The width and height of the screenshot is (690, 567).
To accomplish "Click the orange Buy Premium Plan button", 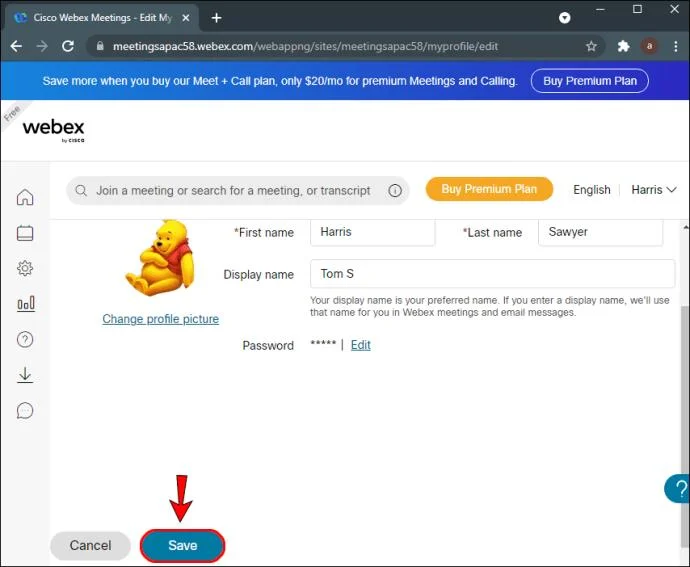I will tap(489, 189).
